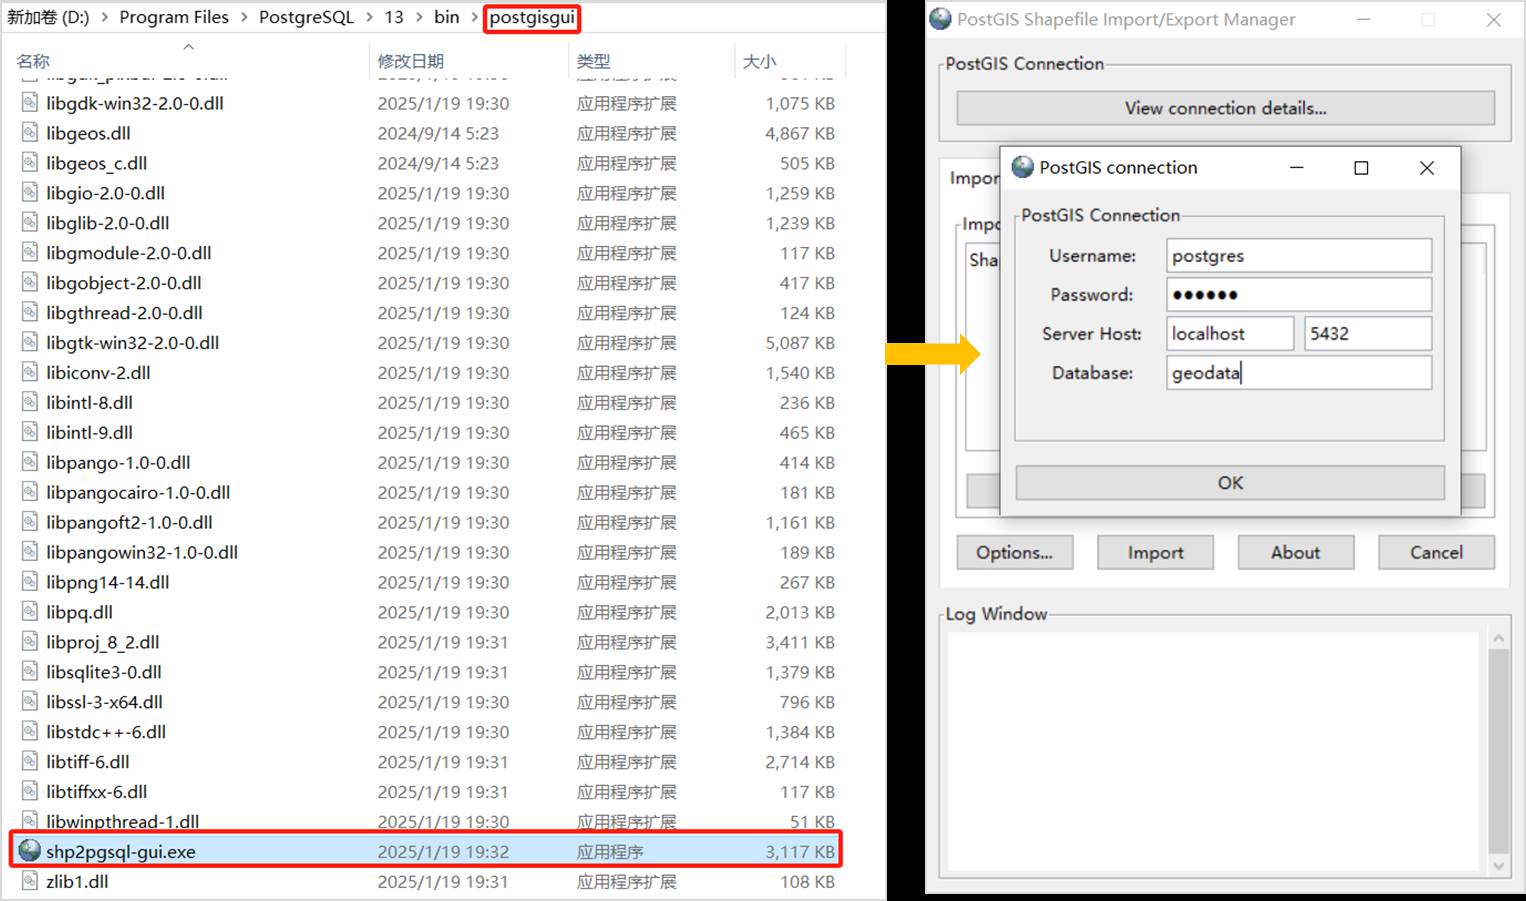Click the shp2pgsql-gui.exe globe icon
This screenshot has height=901, width=1526.
(x=30, y=851)
